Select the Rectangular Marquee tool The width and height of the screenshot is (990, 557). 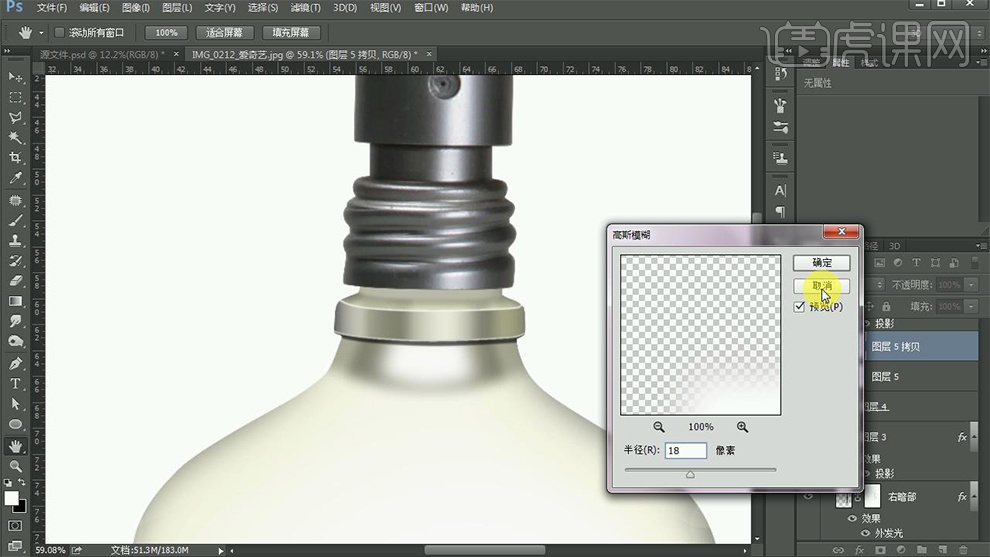point(16,97)
